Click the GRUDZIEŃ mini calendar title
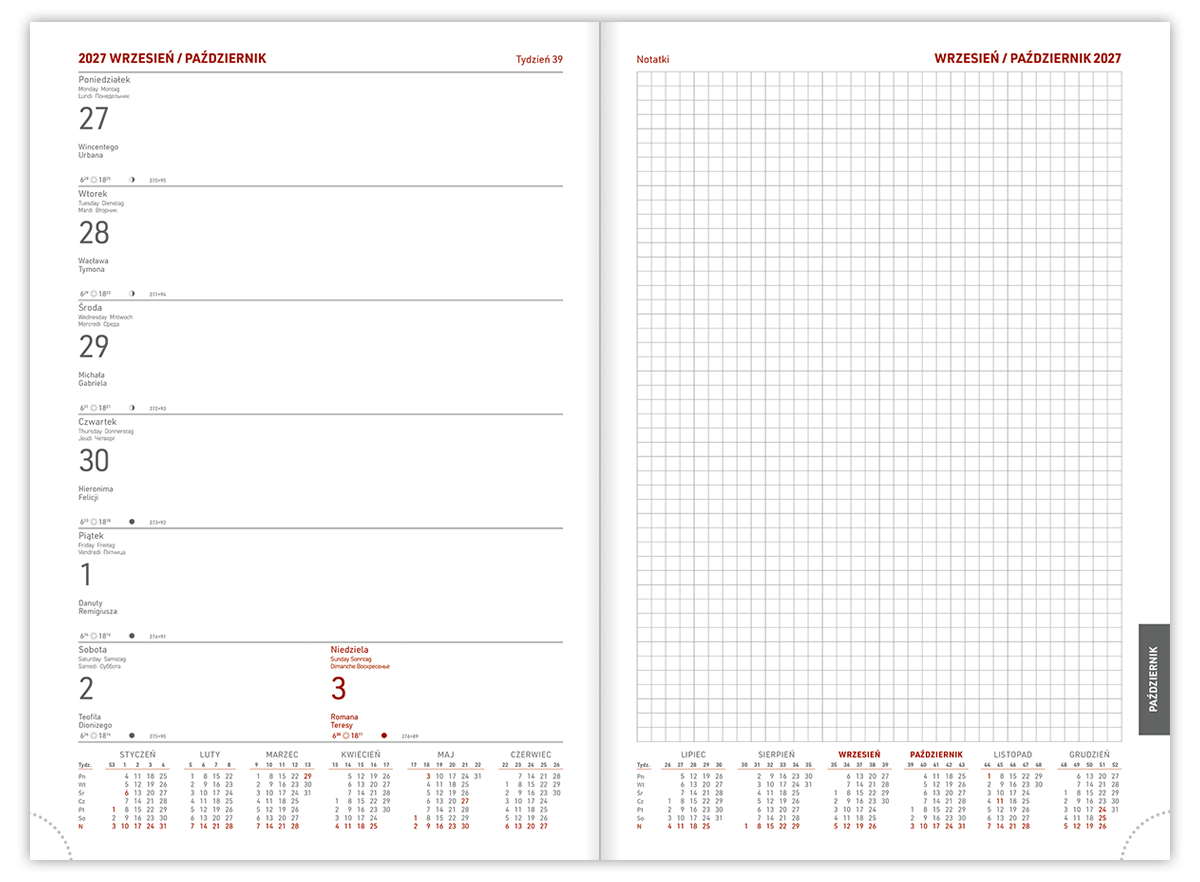1200x882 pixels. coord(1089,755)
